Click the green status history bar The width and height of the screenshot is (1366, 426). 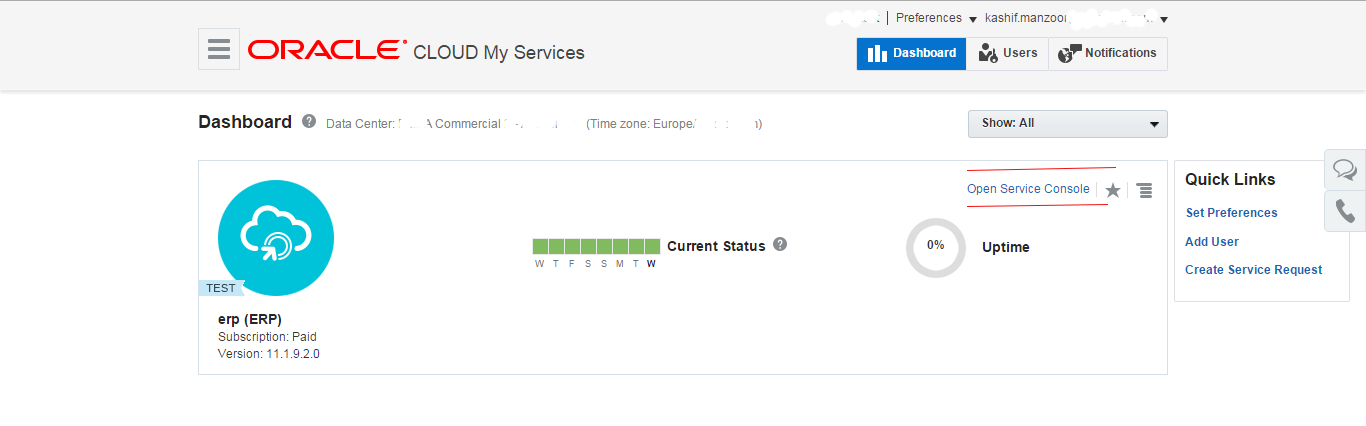point(596,246)
